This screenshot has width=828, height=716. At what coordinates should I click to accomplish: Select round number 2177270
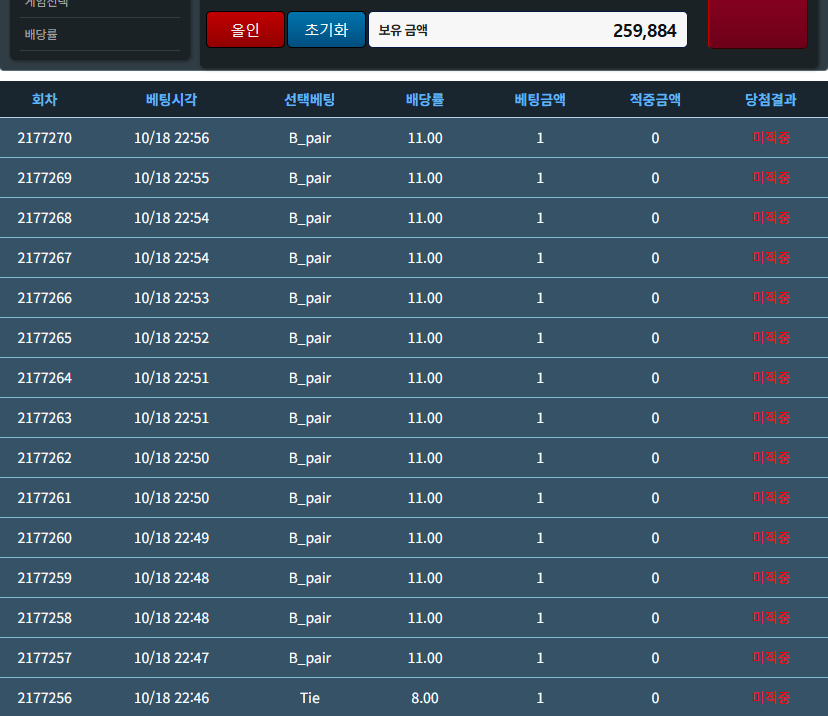(x=44, y=138)
